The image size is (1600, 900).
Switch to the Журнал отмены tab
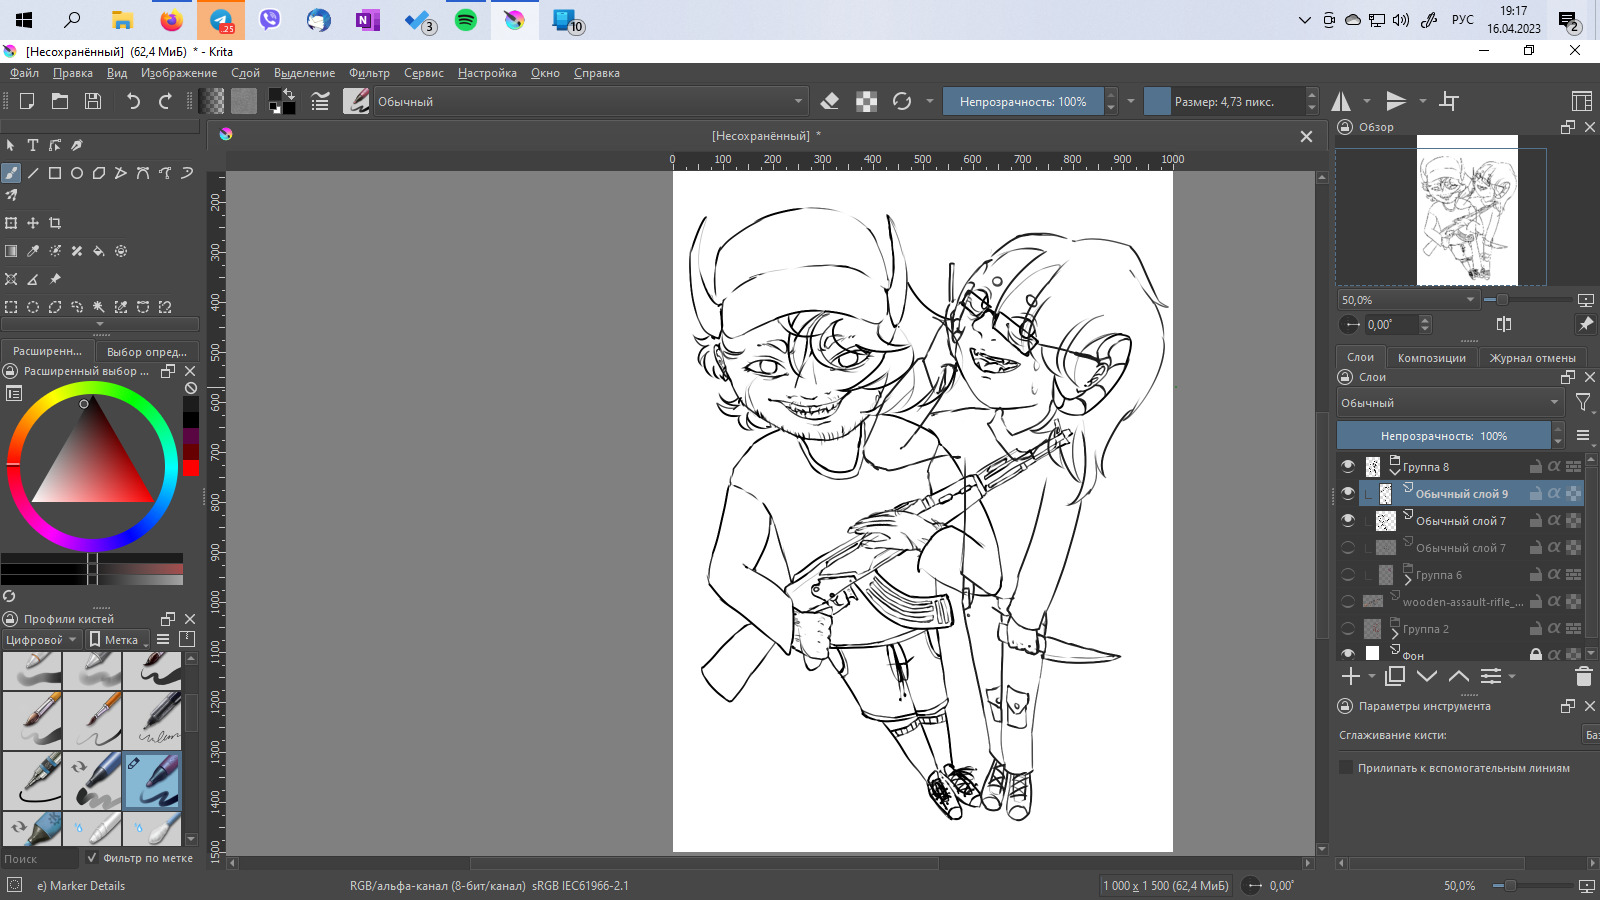point(1532,358)
